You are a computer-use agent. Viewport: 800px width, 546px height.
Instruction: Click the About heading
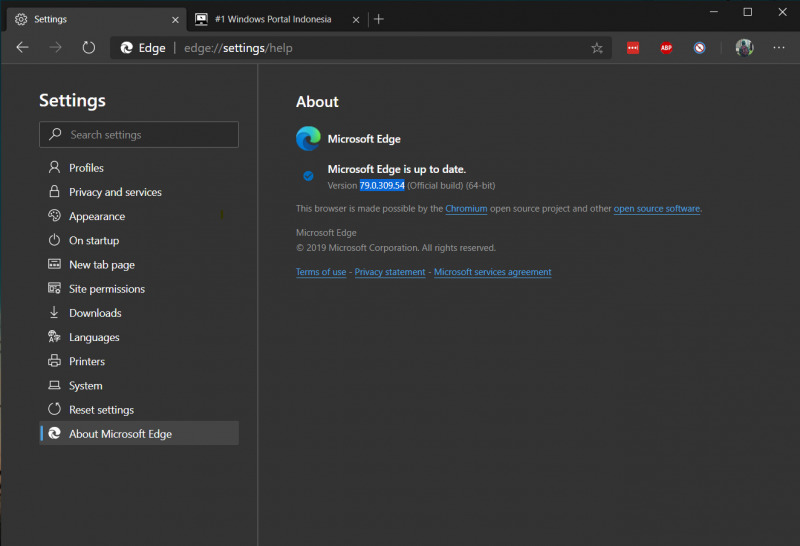317,102
